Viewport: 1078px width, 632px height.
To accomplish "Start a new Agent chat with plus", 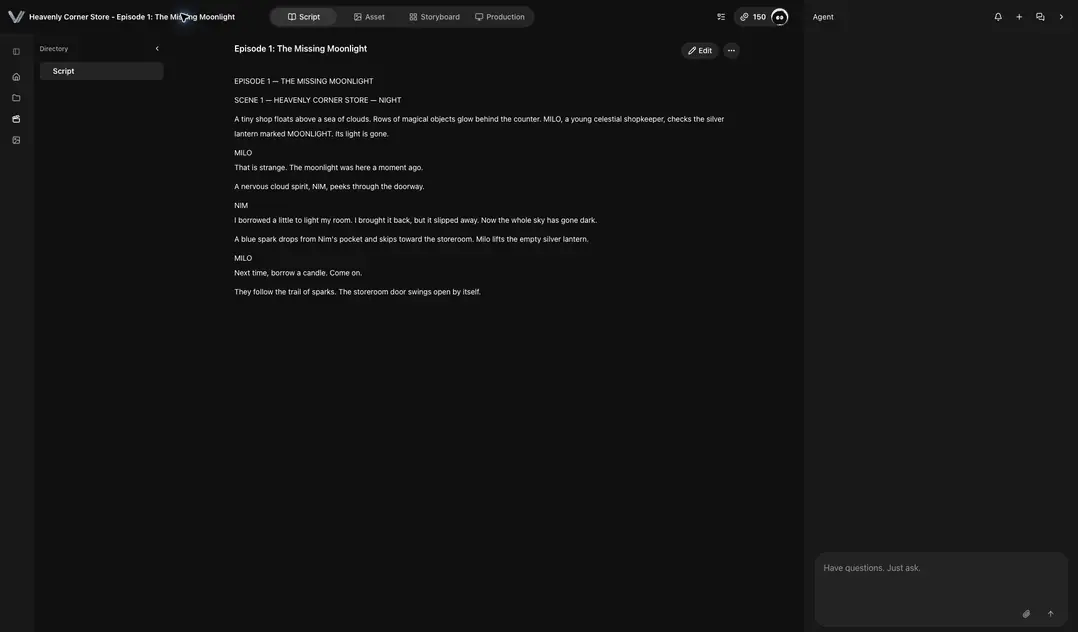I will (x=1019, y=17).
